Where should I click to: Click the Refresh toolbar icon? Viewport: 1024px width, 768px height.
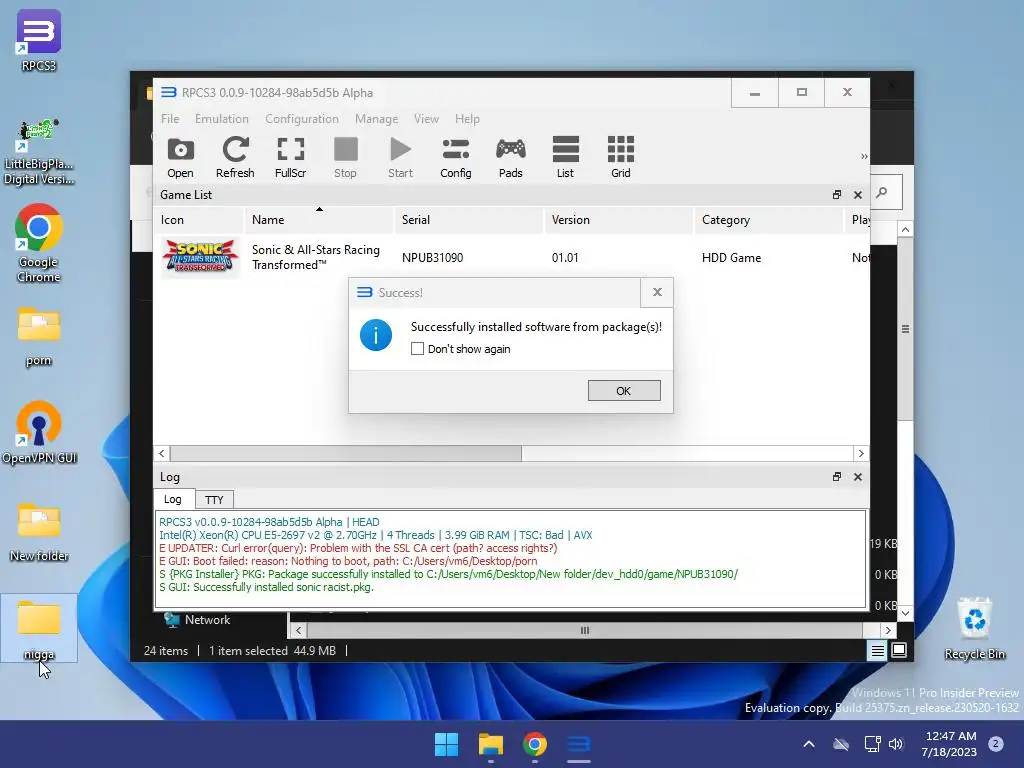tap(235, 157)
